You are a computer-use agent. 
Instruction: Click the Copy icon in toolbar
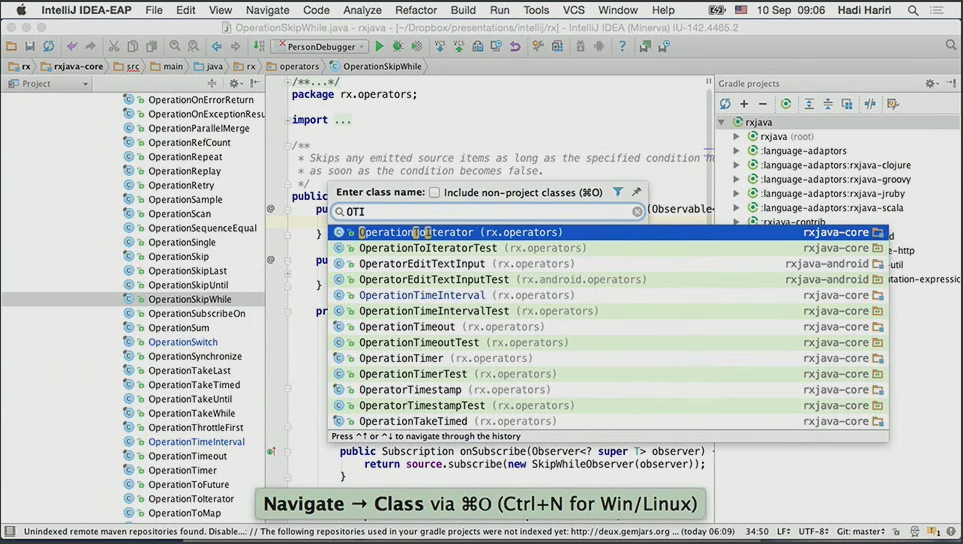(133, 46)
